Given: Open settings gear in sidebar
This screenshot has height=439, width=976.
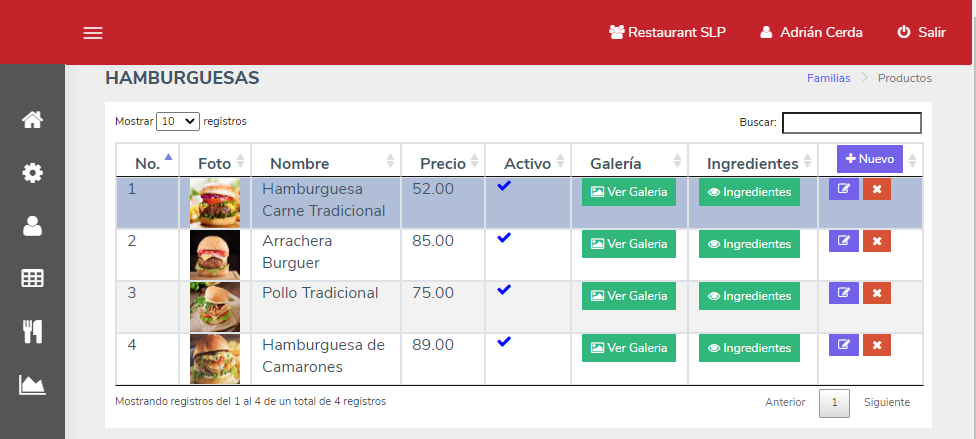Looking at the screenshot, I should [32, 172].
